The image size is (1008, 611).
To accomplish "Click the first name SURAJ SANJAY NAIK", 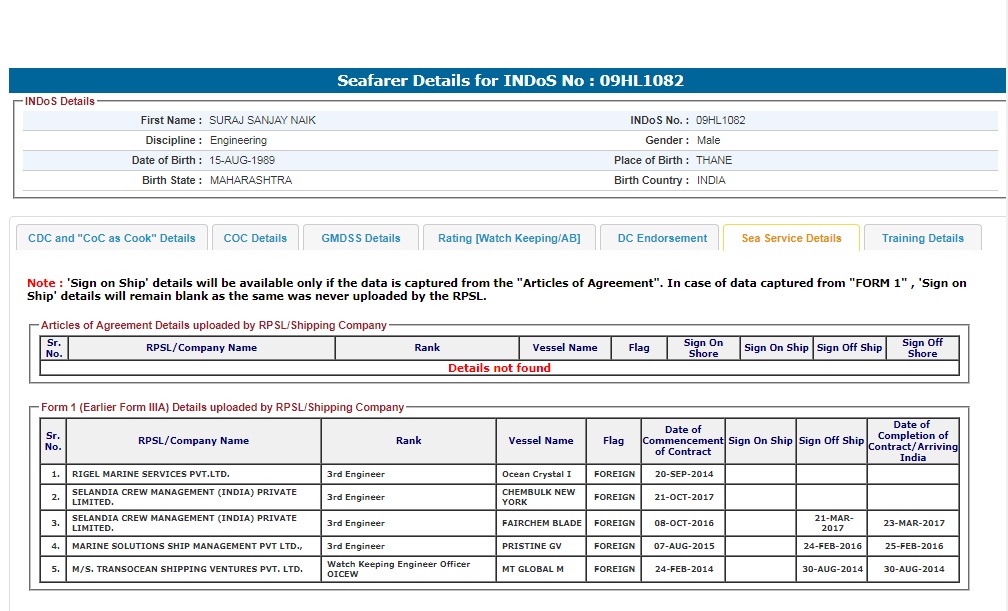I will [x=262, y=120].
